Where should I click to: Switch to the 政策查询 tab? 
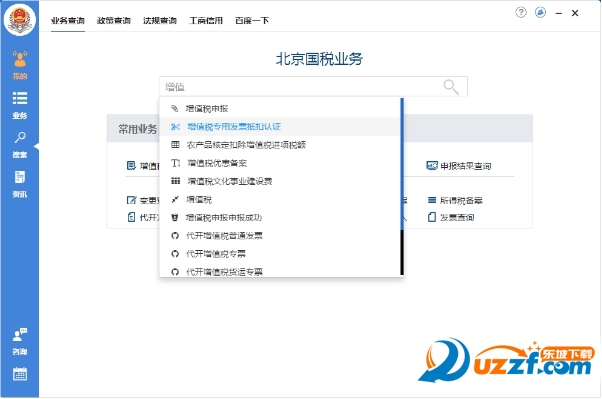pos(114,20)
